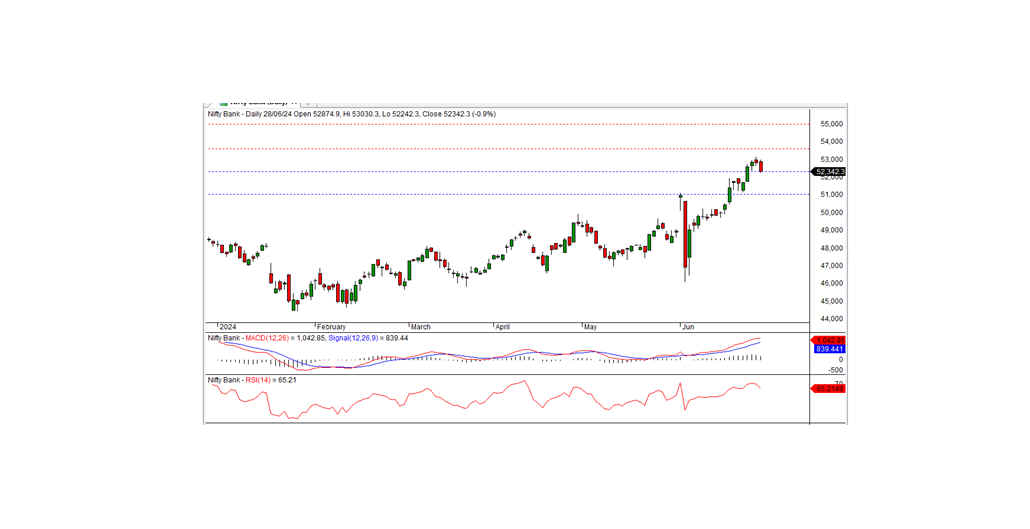Click the Nifty Bank Daily OHLC header text

(351, 114)
